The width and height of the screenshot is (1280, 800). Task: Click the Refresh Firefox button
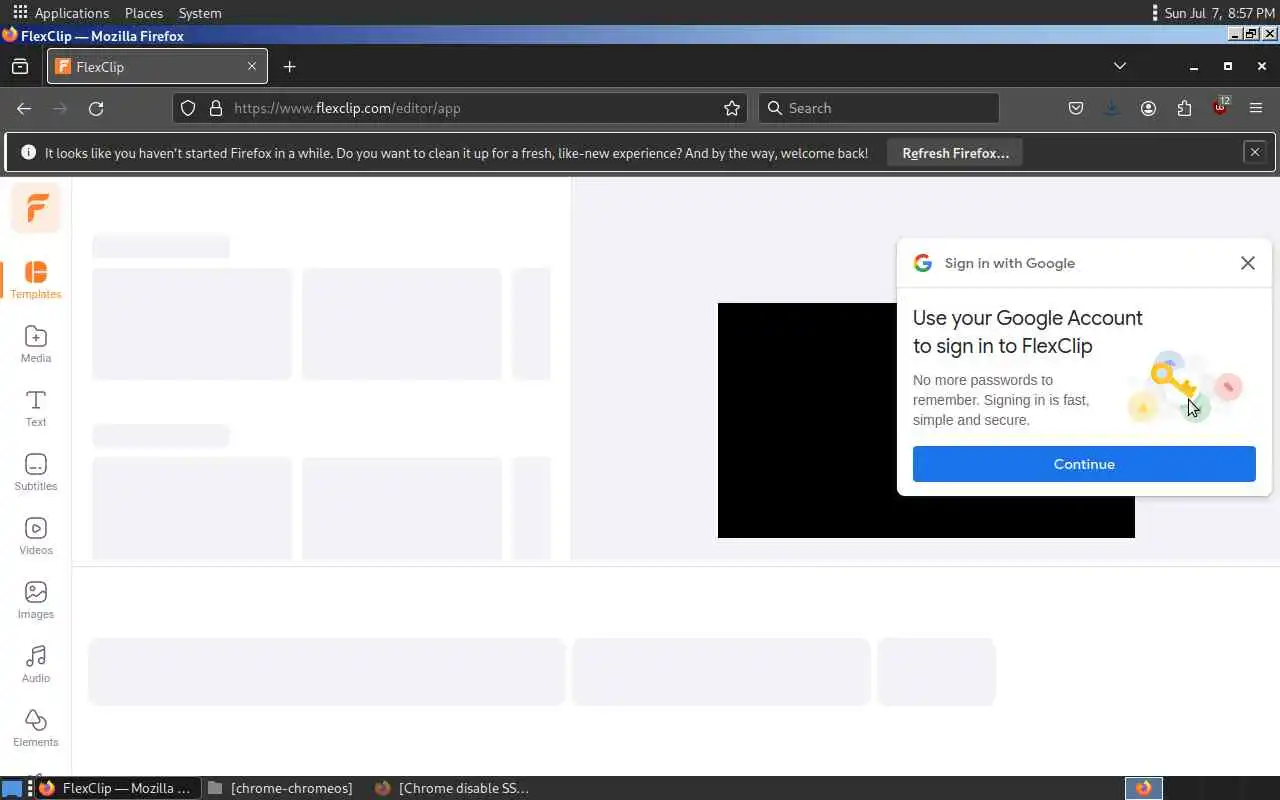pyautogui.click(x=955, y=153)
